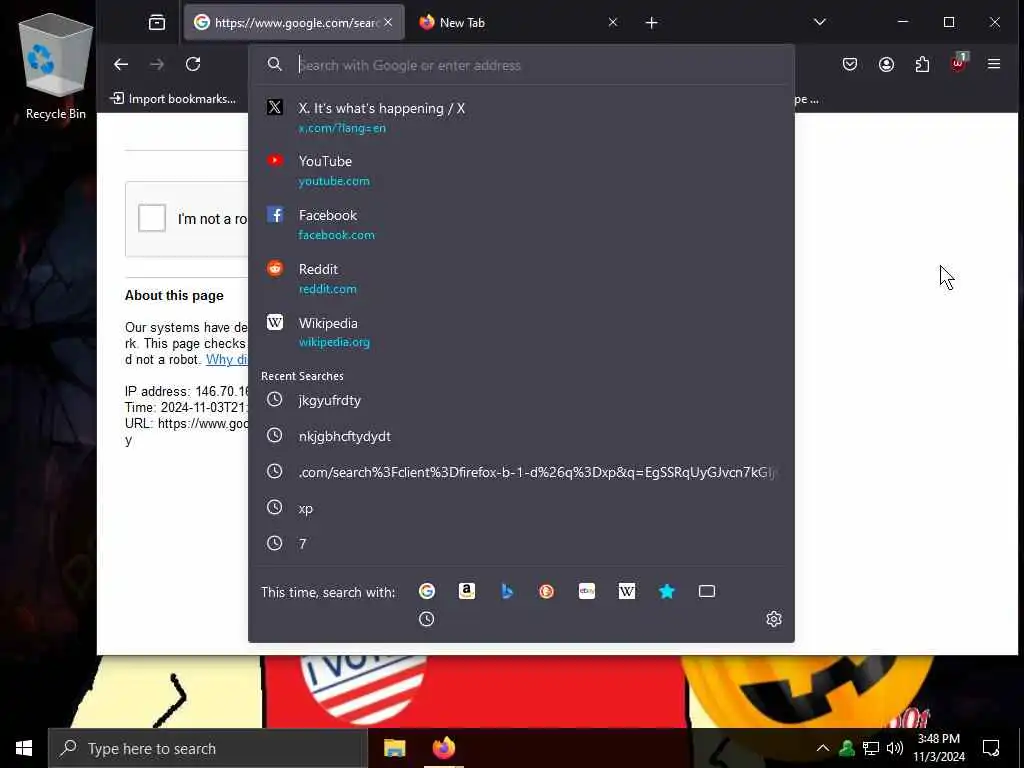
Task: Open X. It's what's happening suggestion
Action: coord(521,117)
